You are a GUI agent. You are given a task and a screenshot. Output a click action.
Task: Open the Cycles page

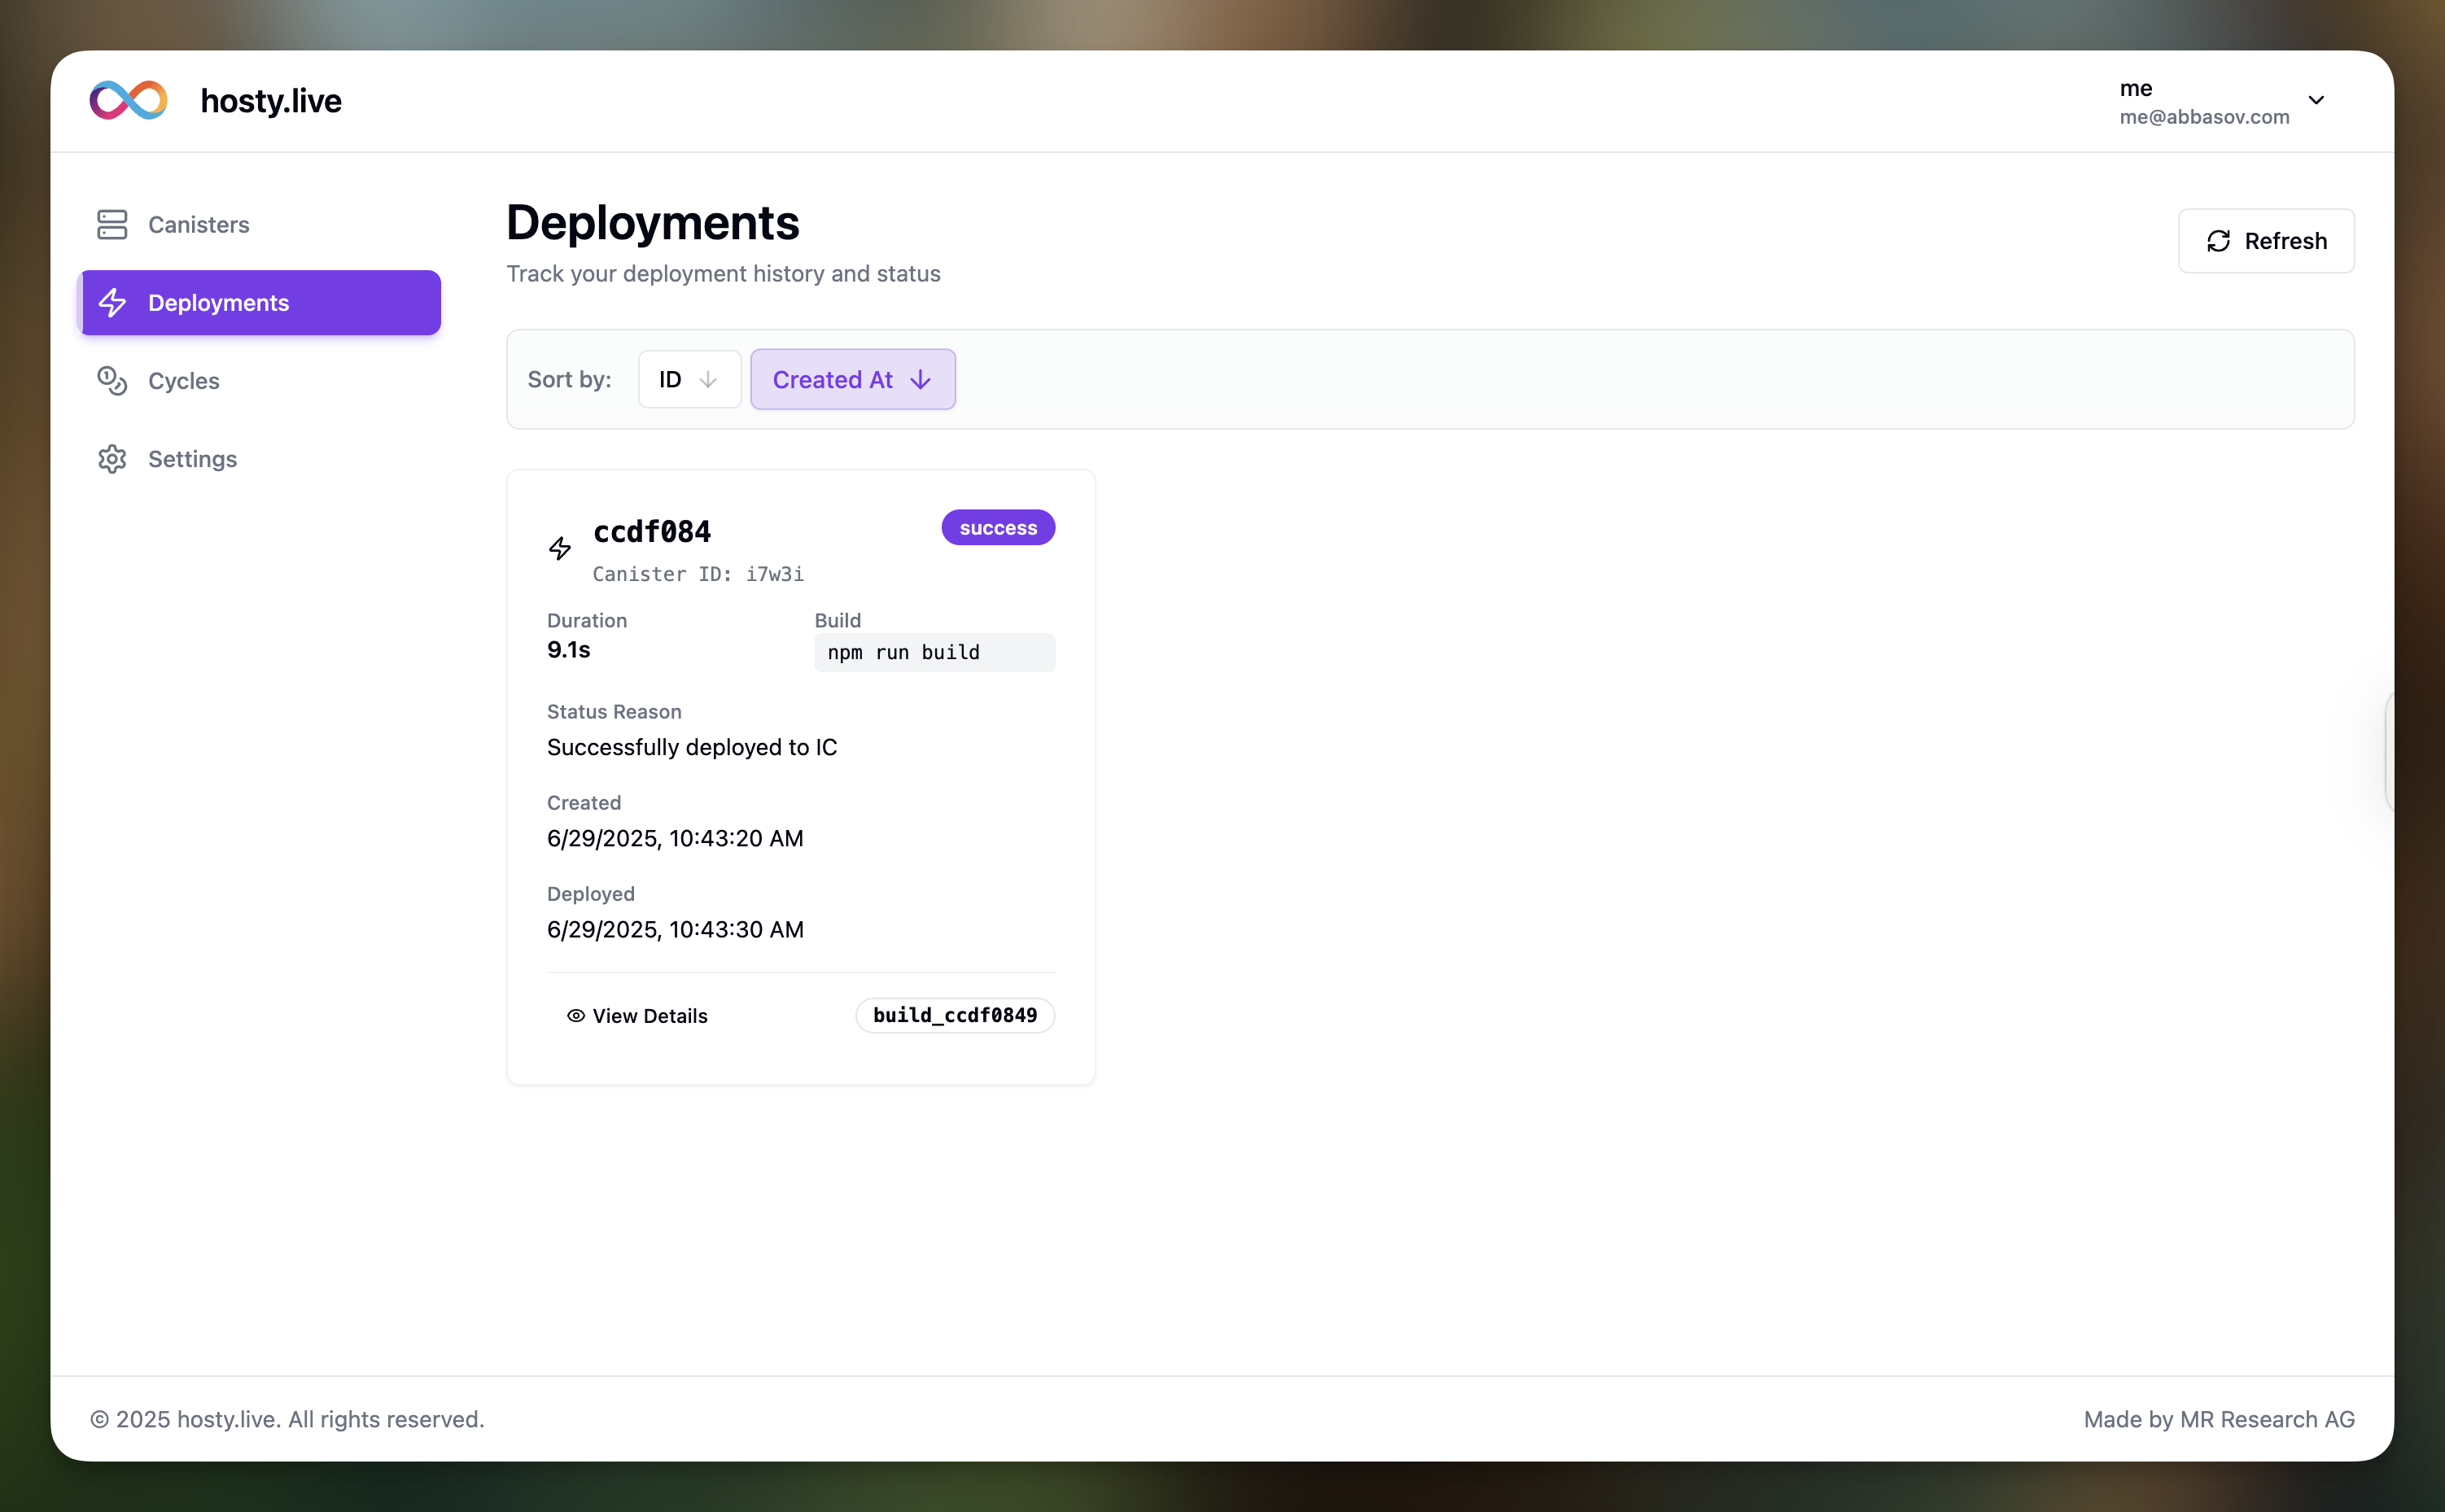coord(184,381)
